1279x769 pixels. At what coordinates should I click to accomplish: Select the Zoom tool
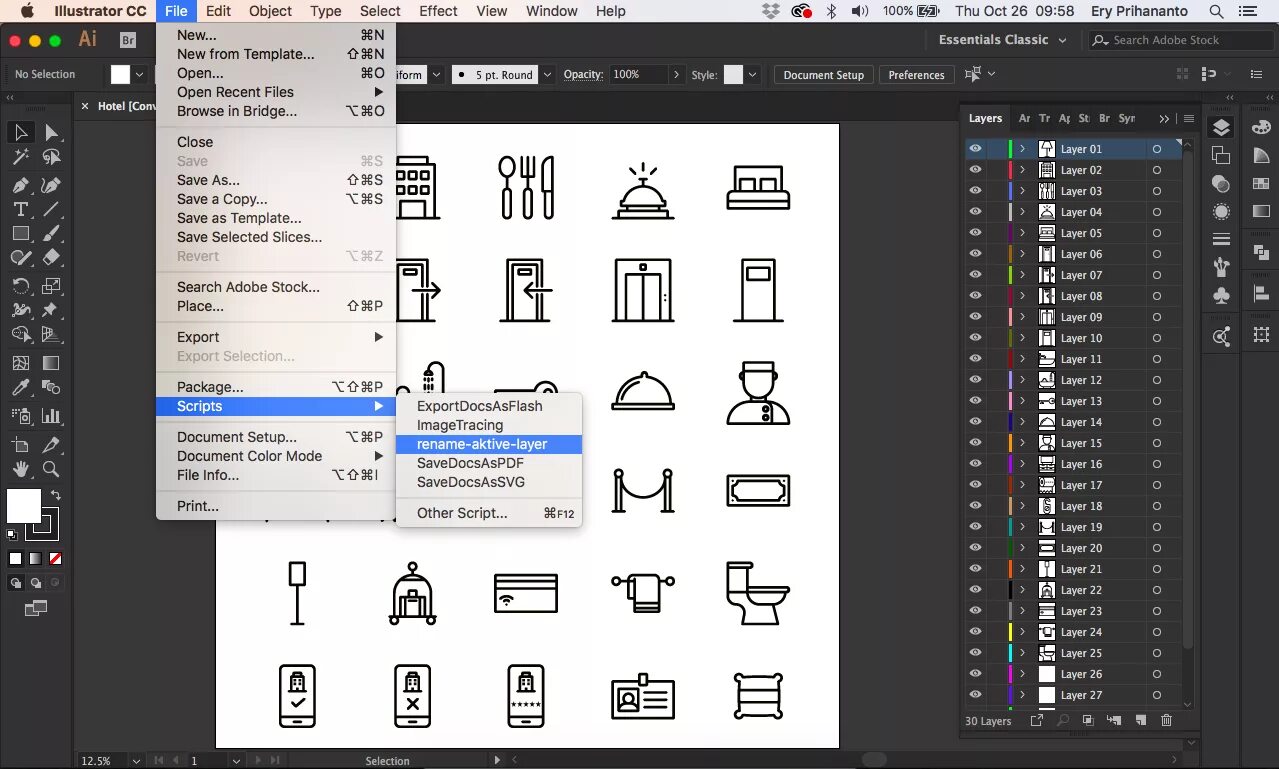(51, 468)
